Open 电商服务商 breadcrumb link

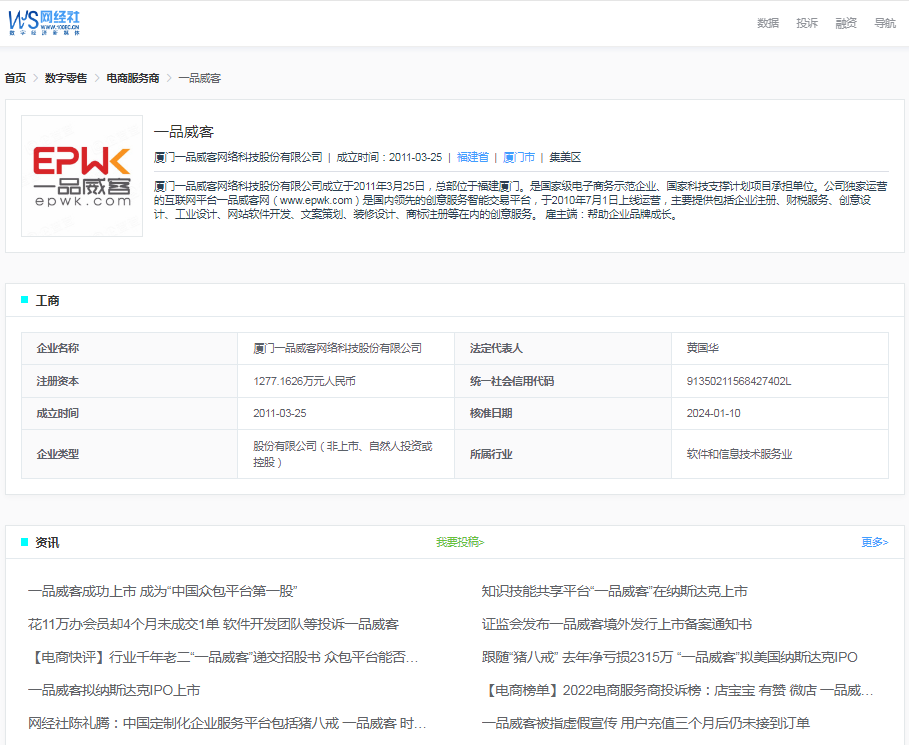pyautogui.click(x=133, y=78)
